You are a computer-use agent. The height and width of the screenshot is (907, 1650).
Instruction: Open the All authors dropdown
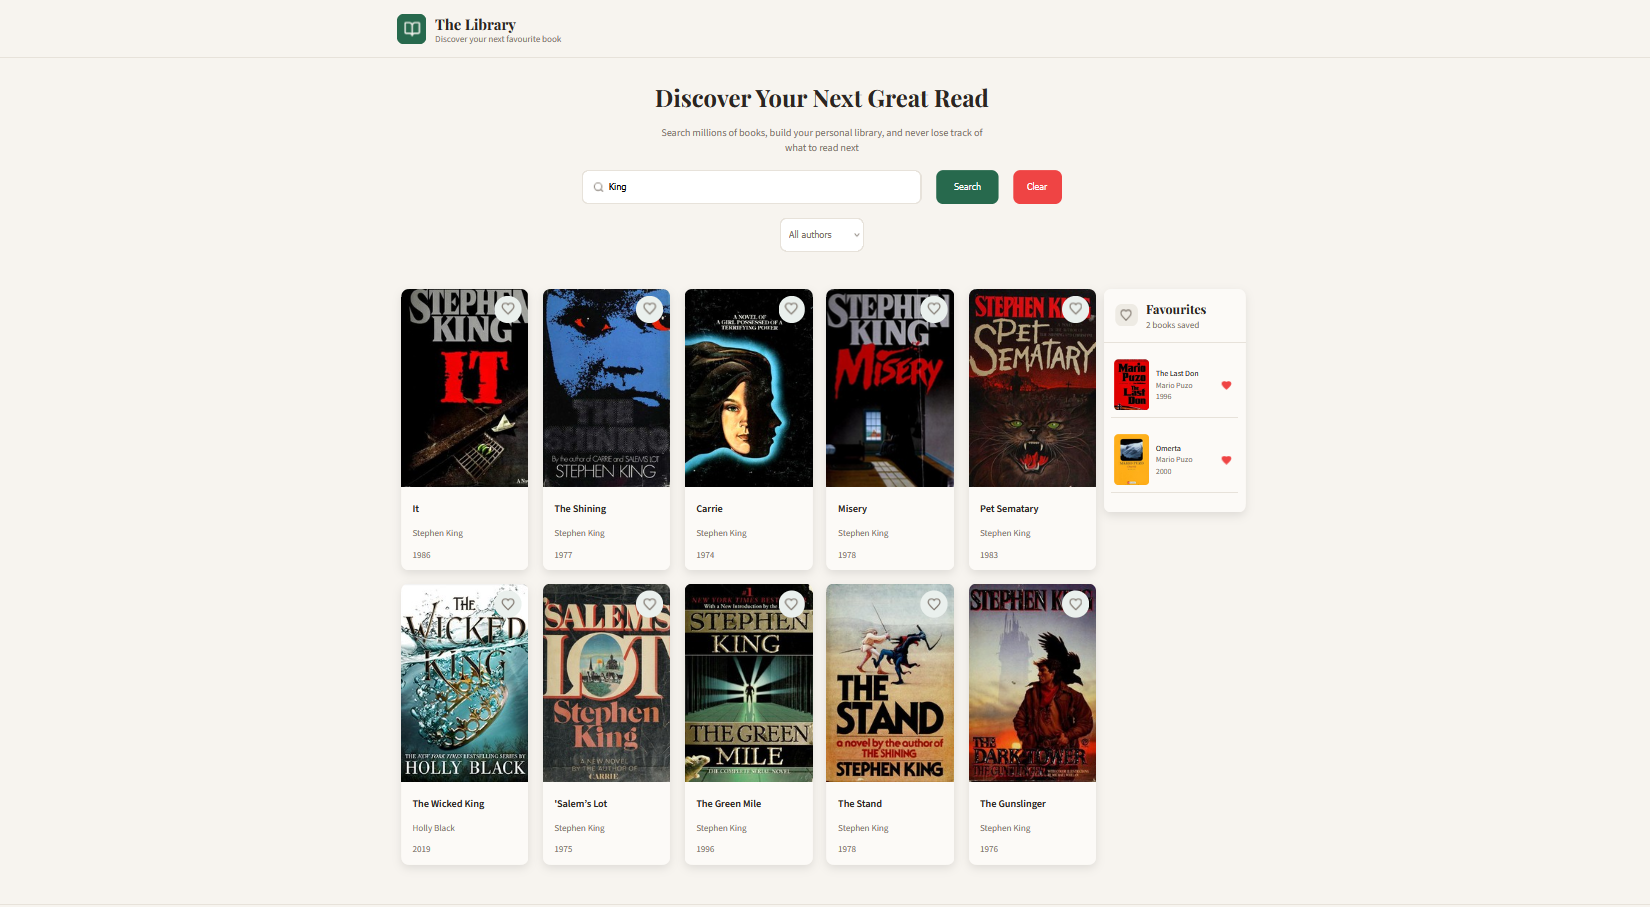pos(822,235)
